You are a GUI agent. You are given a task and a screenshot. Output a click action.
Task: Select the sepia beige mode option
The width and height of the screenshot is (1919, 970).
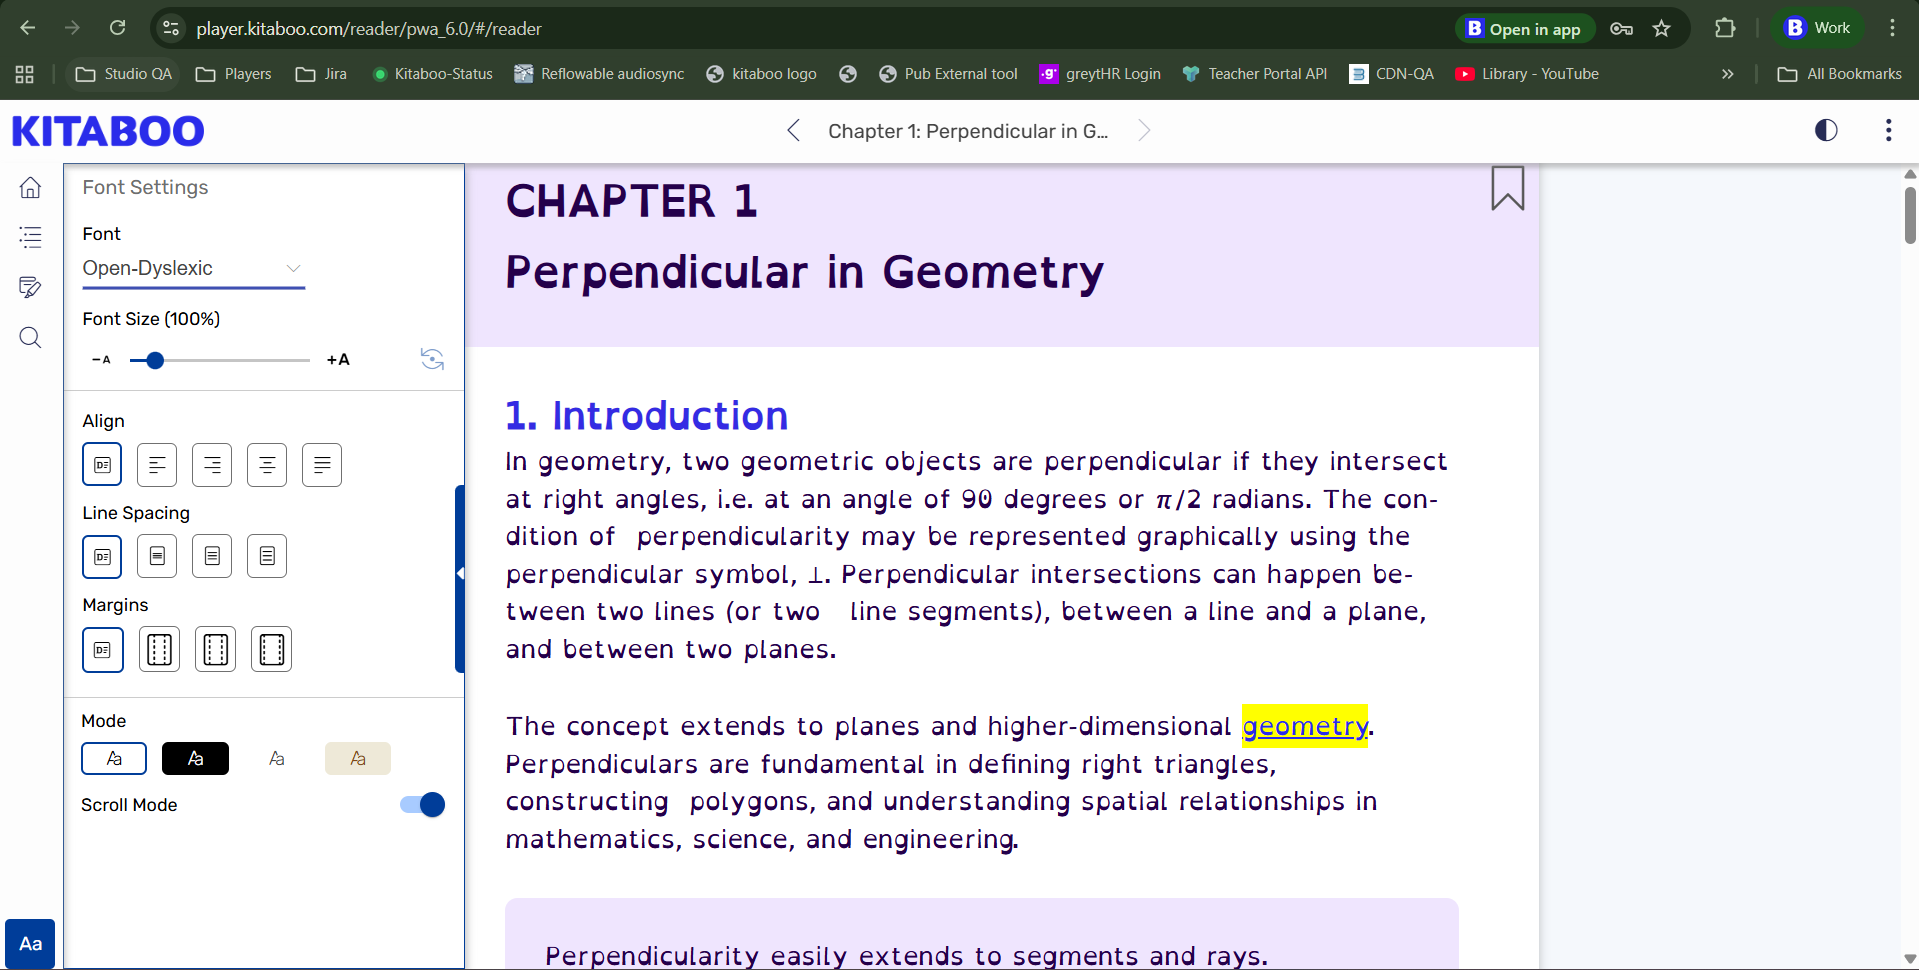click(x=357, y=759)
